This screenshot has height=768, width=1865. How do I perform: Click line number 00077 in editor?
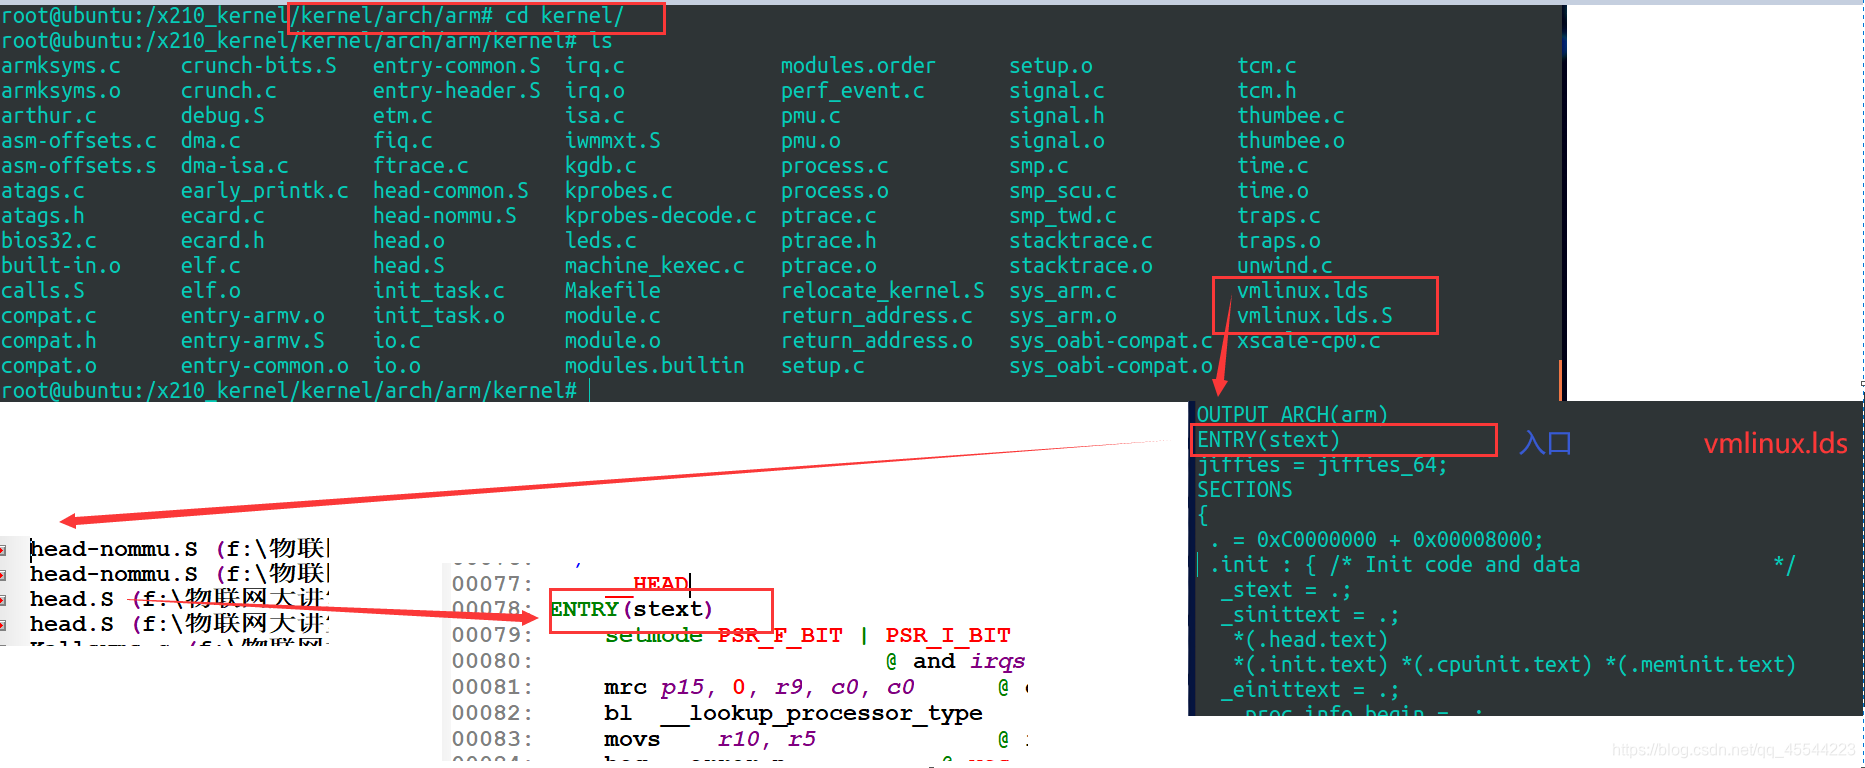pyautogui.click(x=492, y=583)
